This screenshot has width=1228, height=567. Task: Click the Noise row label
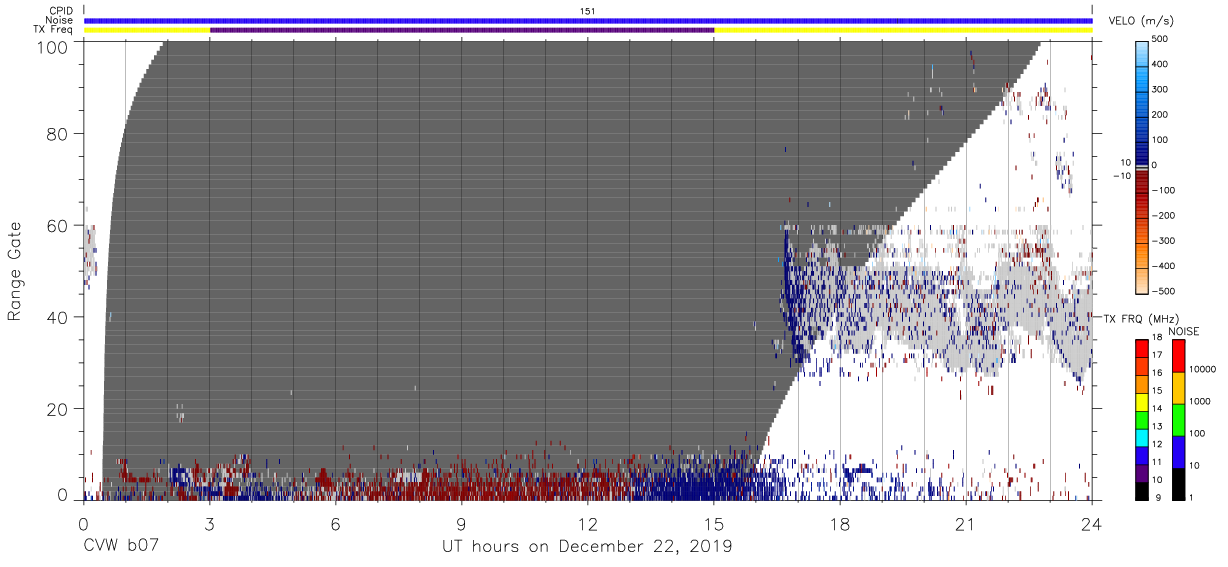(x=59, y=20)
